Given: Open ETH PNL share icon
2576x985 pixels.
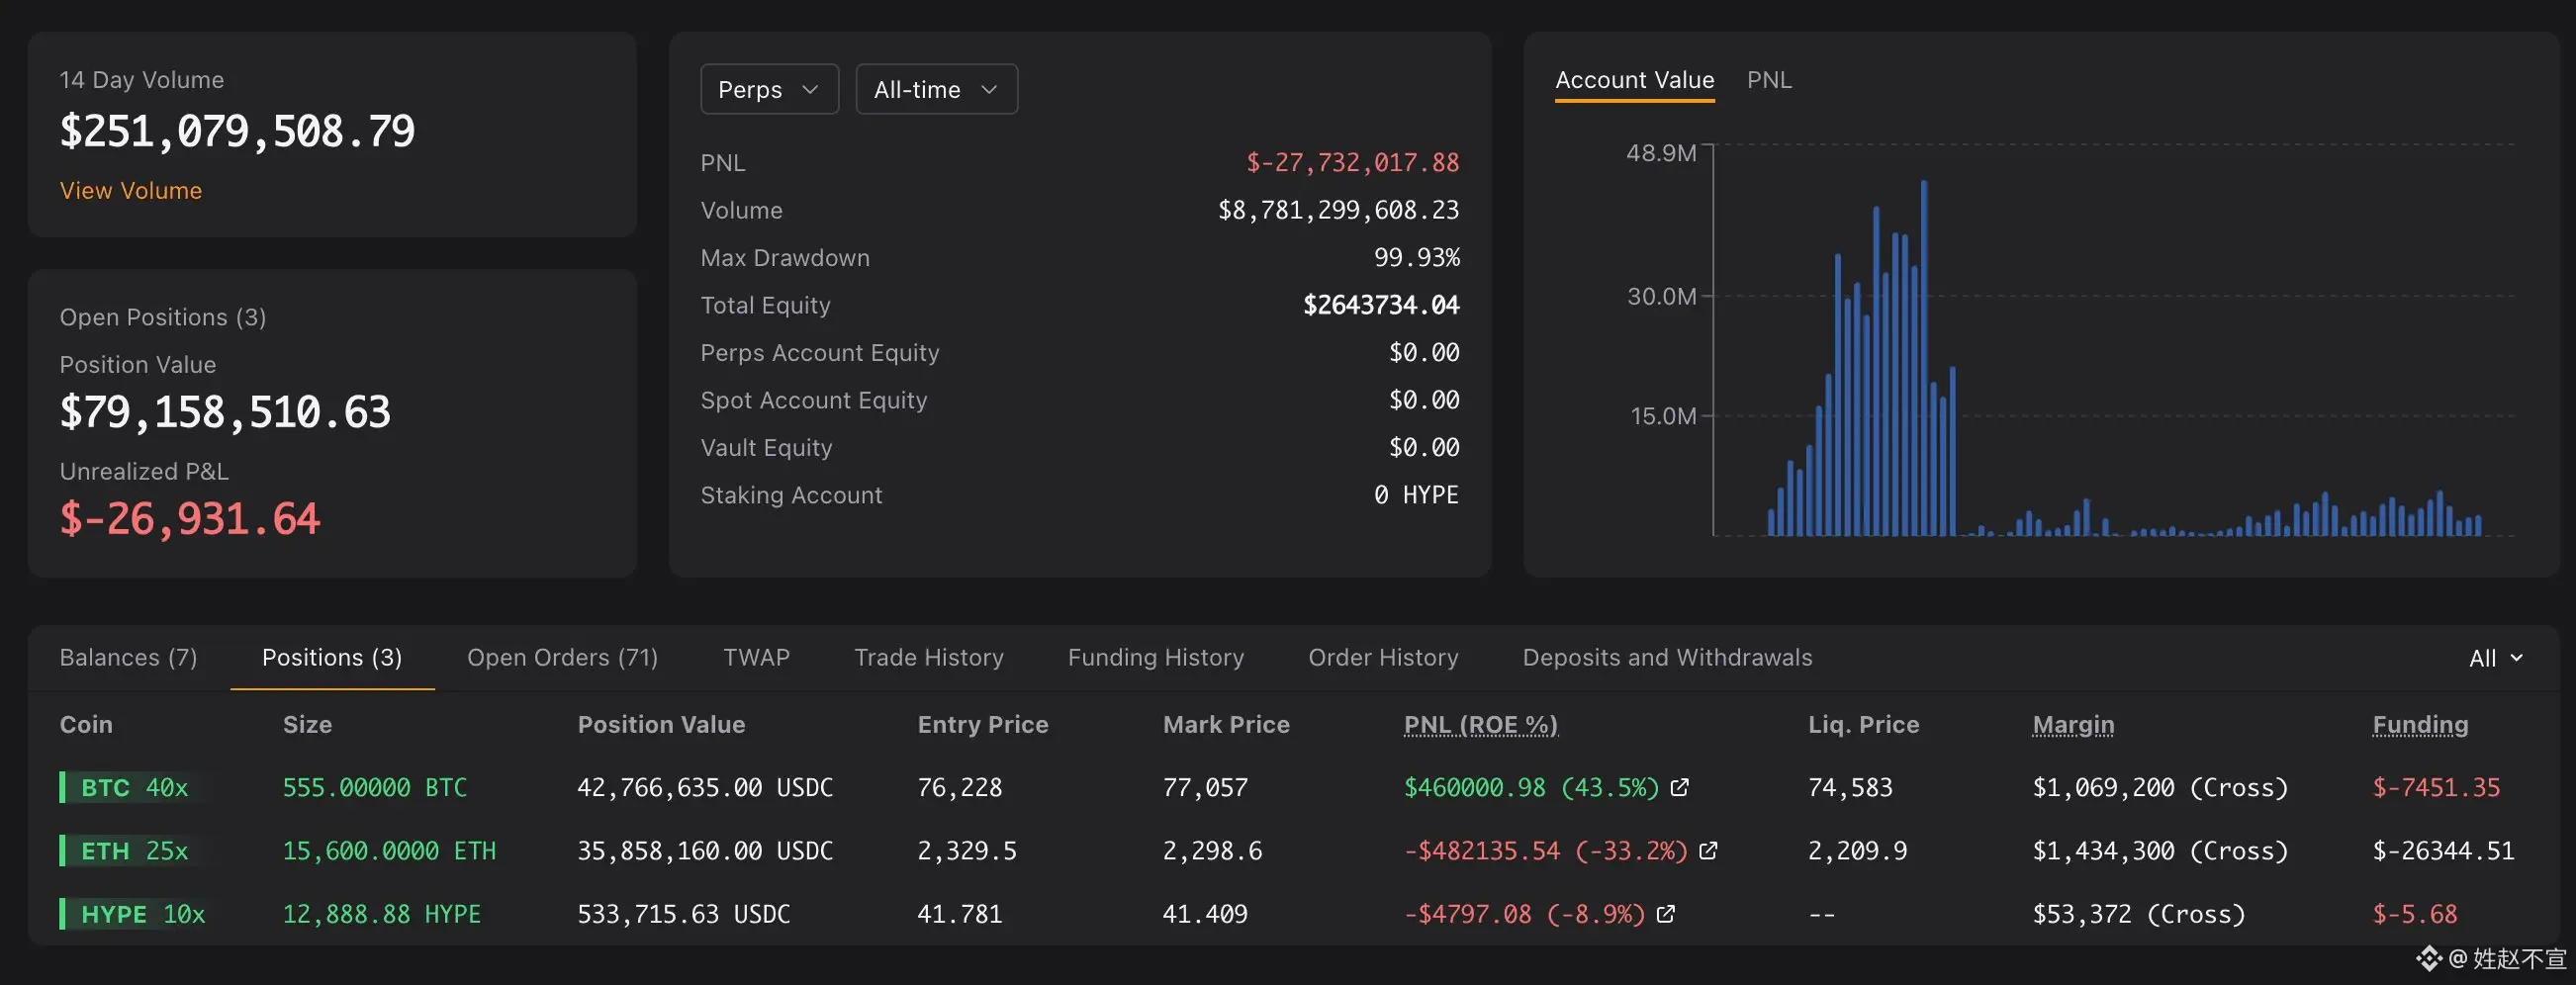Looking at the screenshot, I should (x=1708, y=851).
